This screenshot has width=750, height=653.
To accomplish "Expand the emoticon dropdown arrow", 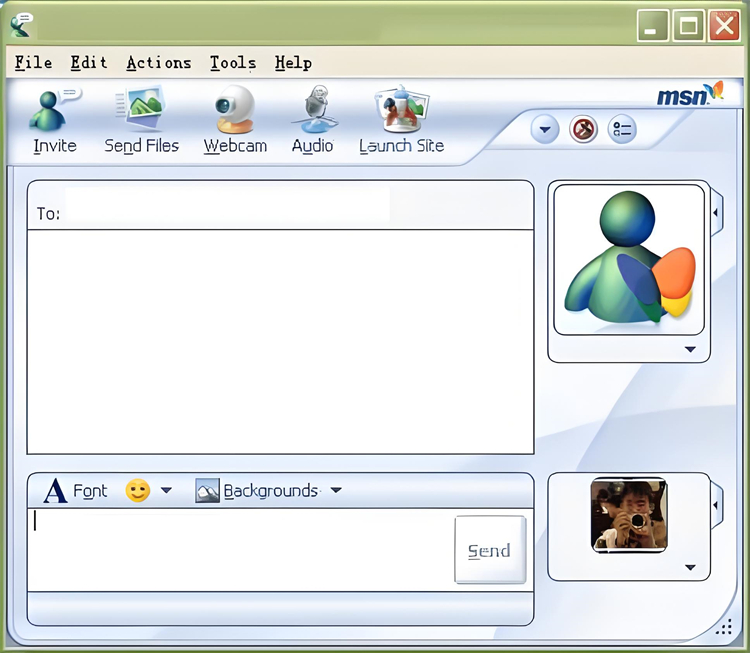I will tap(166, 490).
